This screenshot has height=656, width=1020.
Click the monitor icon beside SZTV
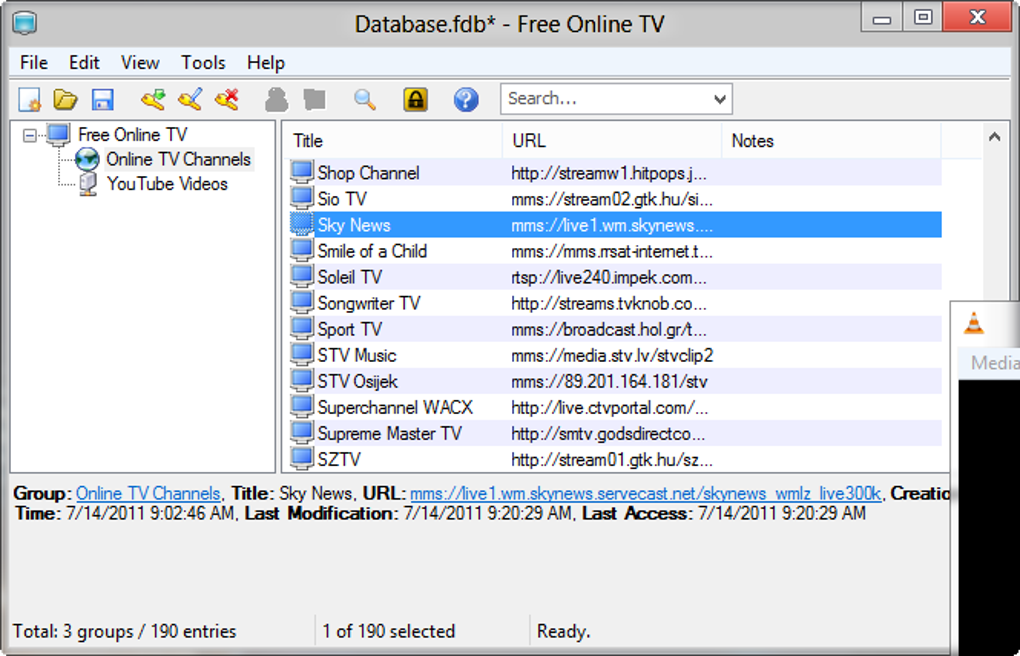coord(302,459)
